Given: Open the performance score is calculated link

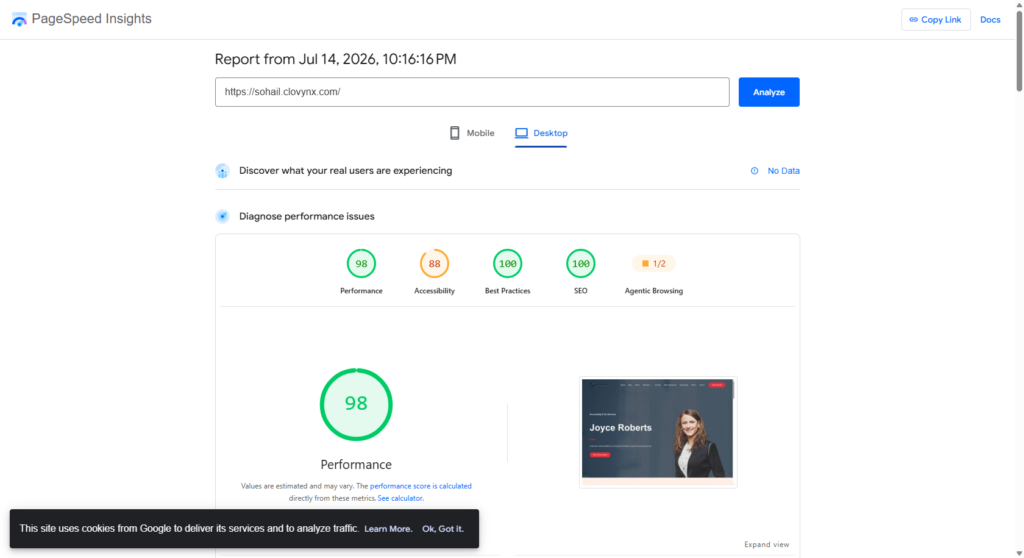Looking at the screenshot, I should tap(421, 486).
